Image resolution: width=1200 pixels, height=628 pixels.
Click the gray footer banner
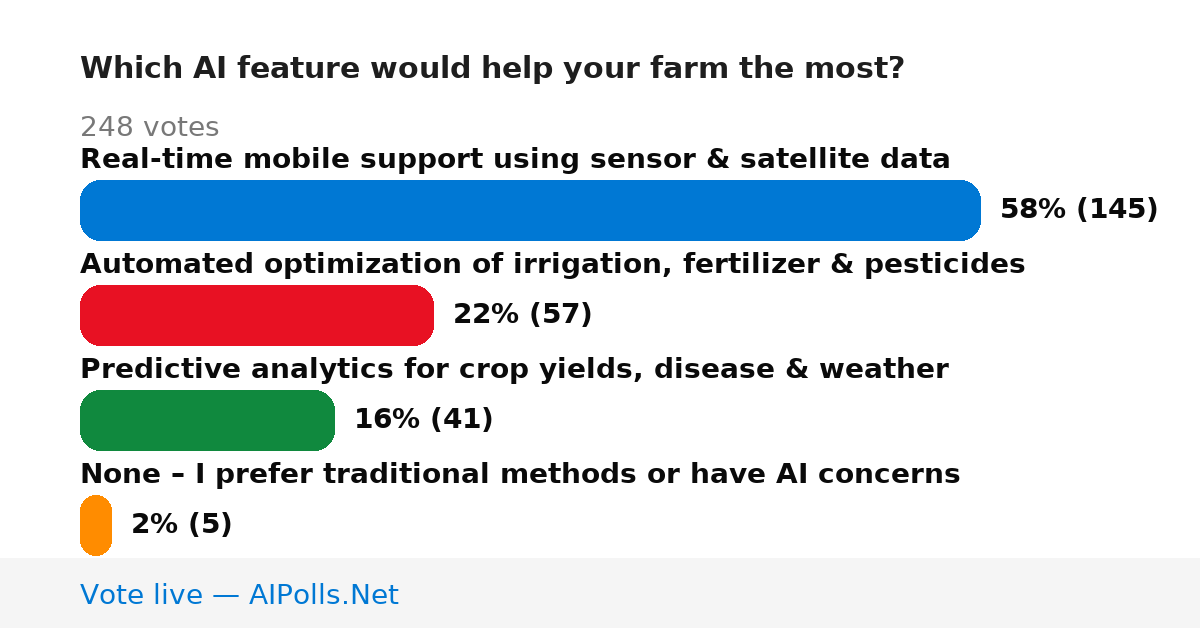(600, 593)
